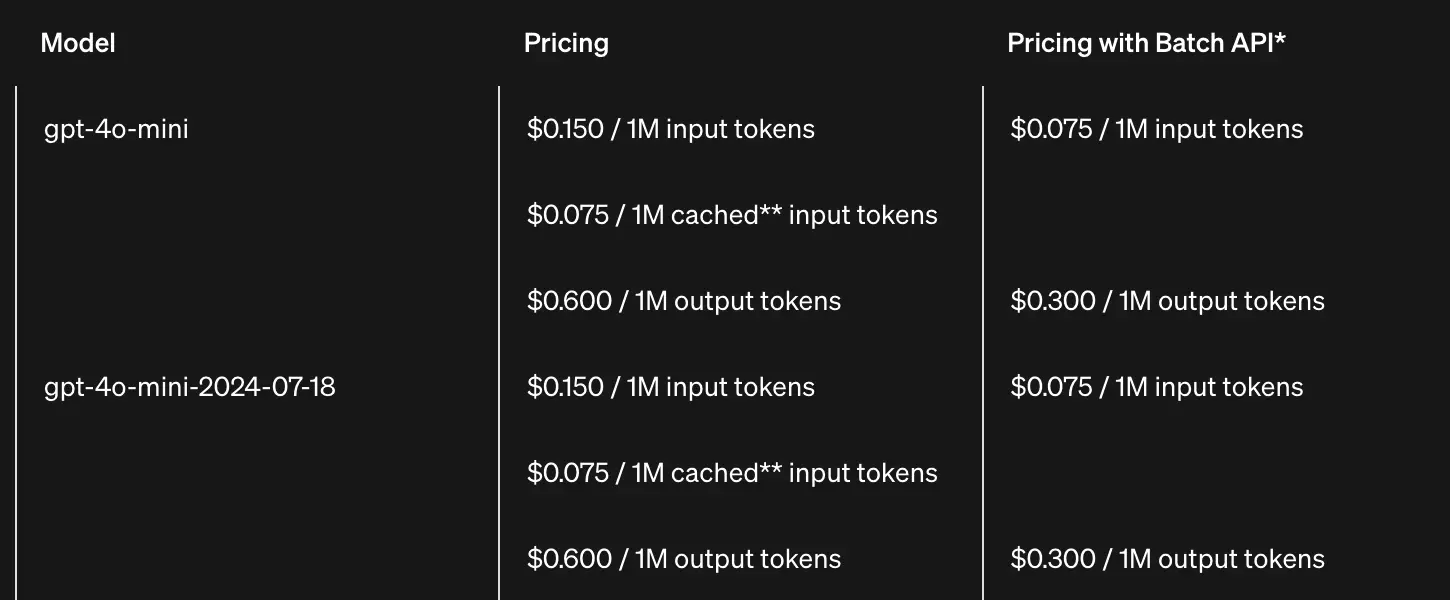Click gpt-4o-mini-2024-07-18 batch $0.300 output price
Viewport: 1450px width, 600px height.
(x=1168, y=559)
